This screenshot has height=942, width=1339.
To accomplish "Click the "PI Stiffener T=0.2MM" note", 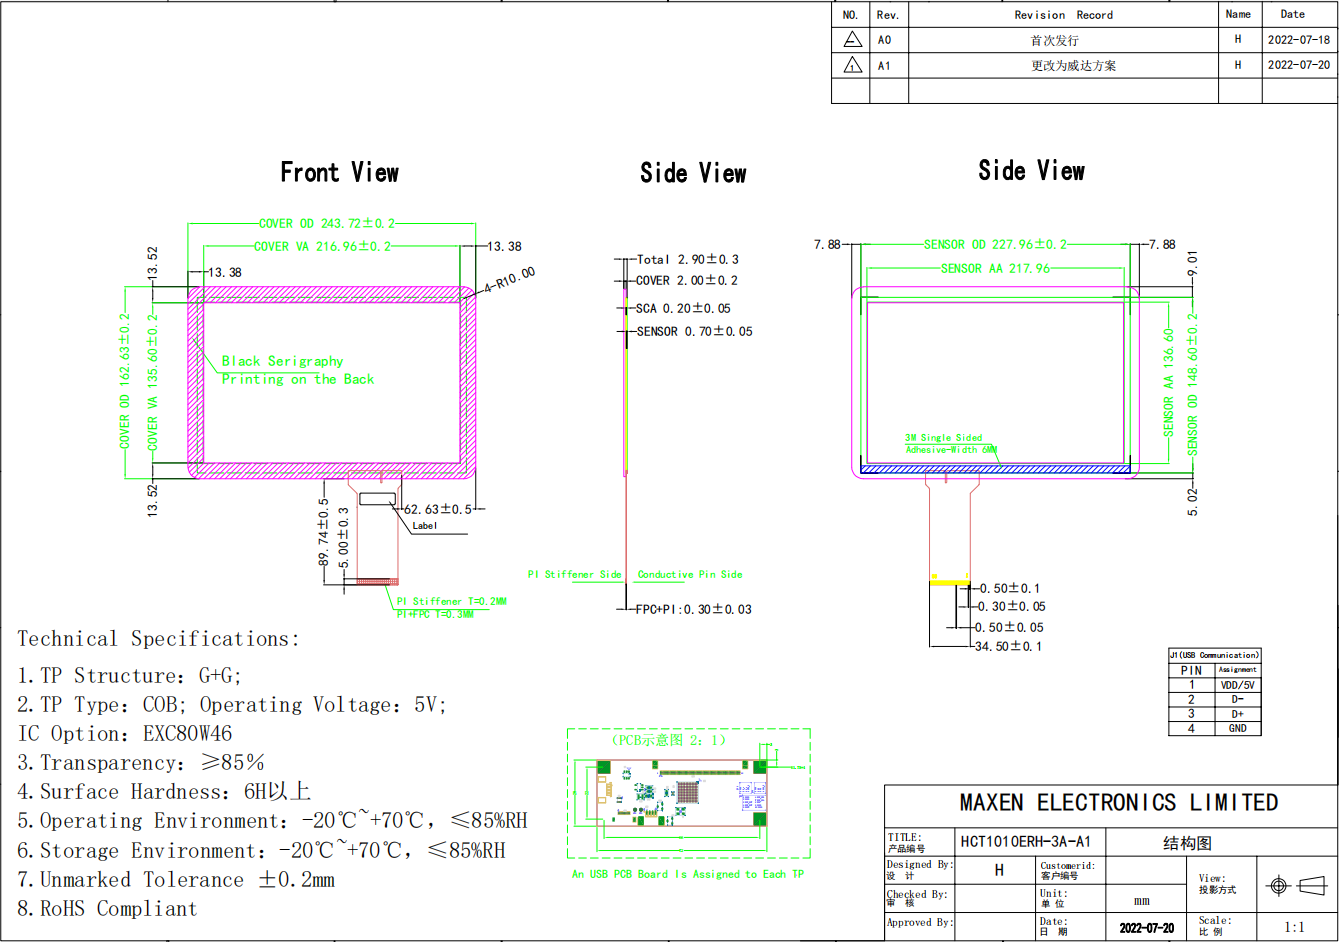I will tap(452, 602).
